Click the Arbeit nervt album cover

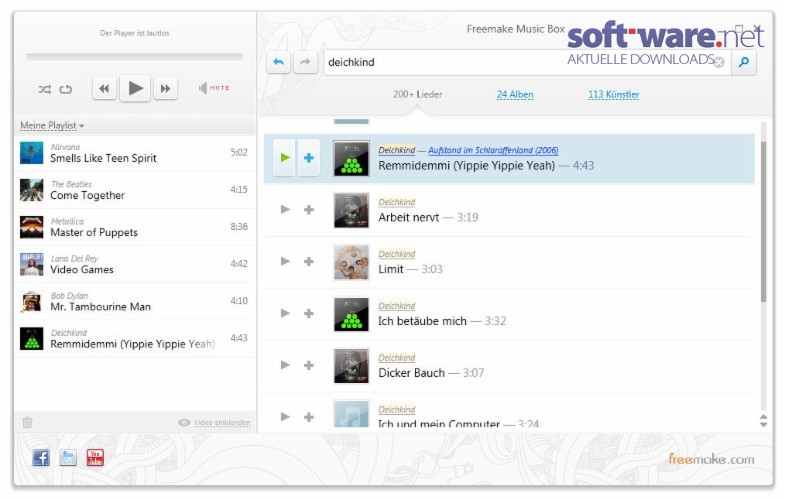click(351, 210)
